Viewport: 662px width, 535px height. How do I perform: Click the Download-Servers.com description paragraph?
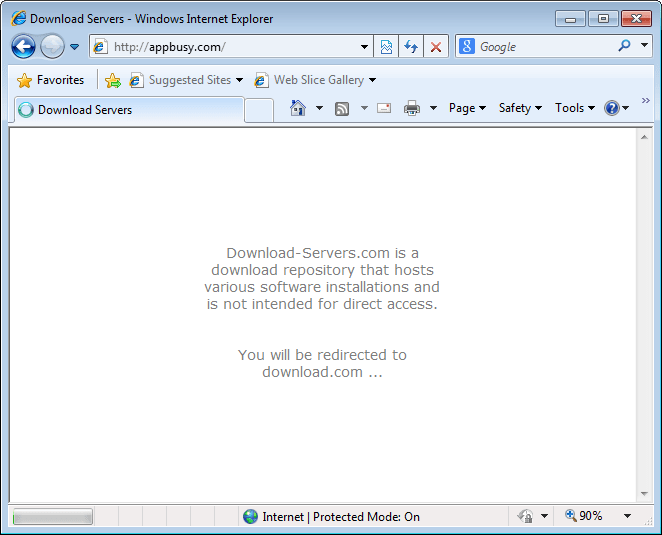point(322,279)
